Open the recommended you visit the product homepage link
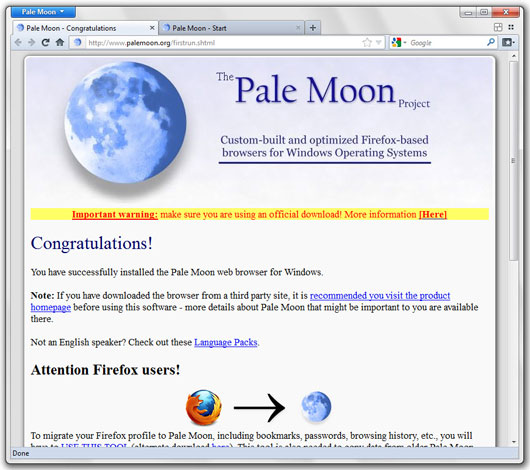 (x=380, y=296)
